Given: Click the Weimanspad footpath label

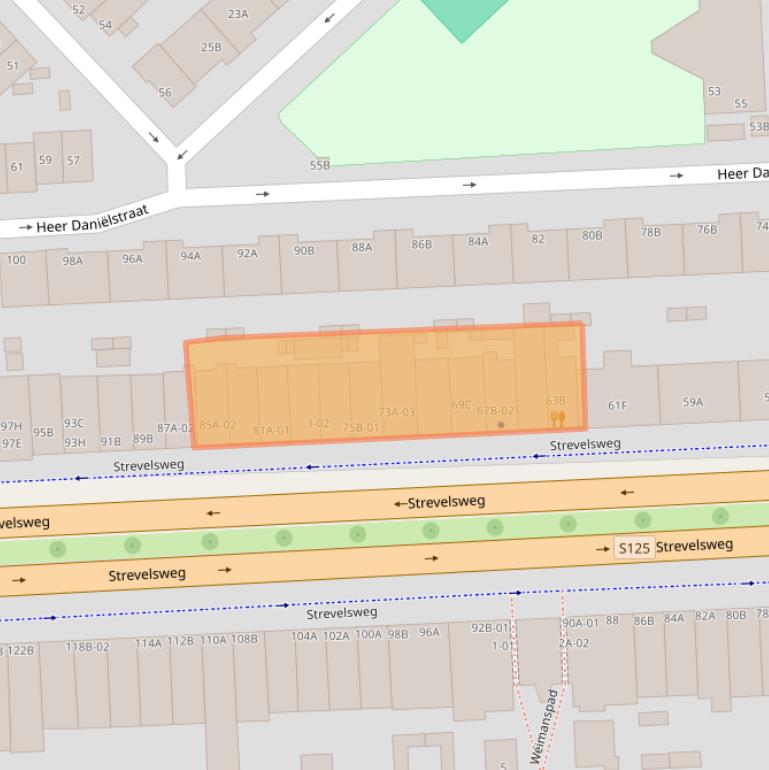Looking at the screenshot, I should pos(543,729).
